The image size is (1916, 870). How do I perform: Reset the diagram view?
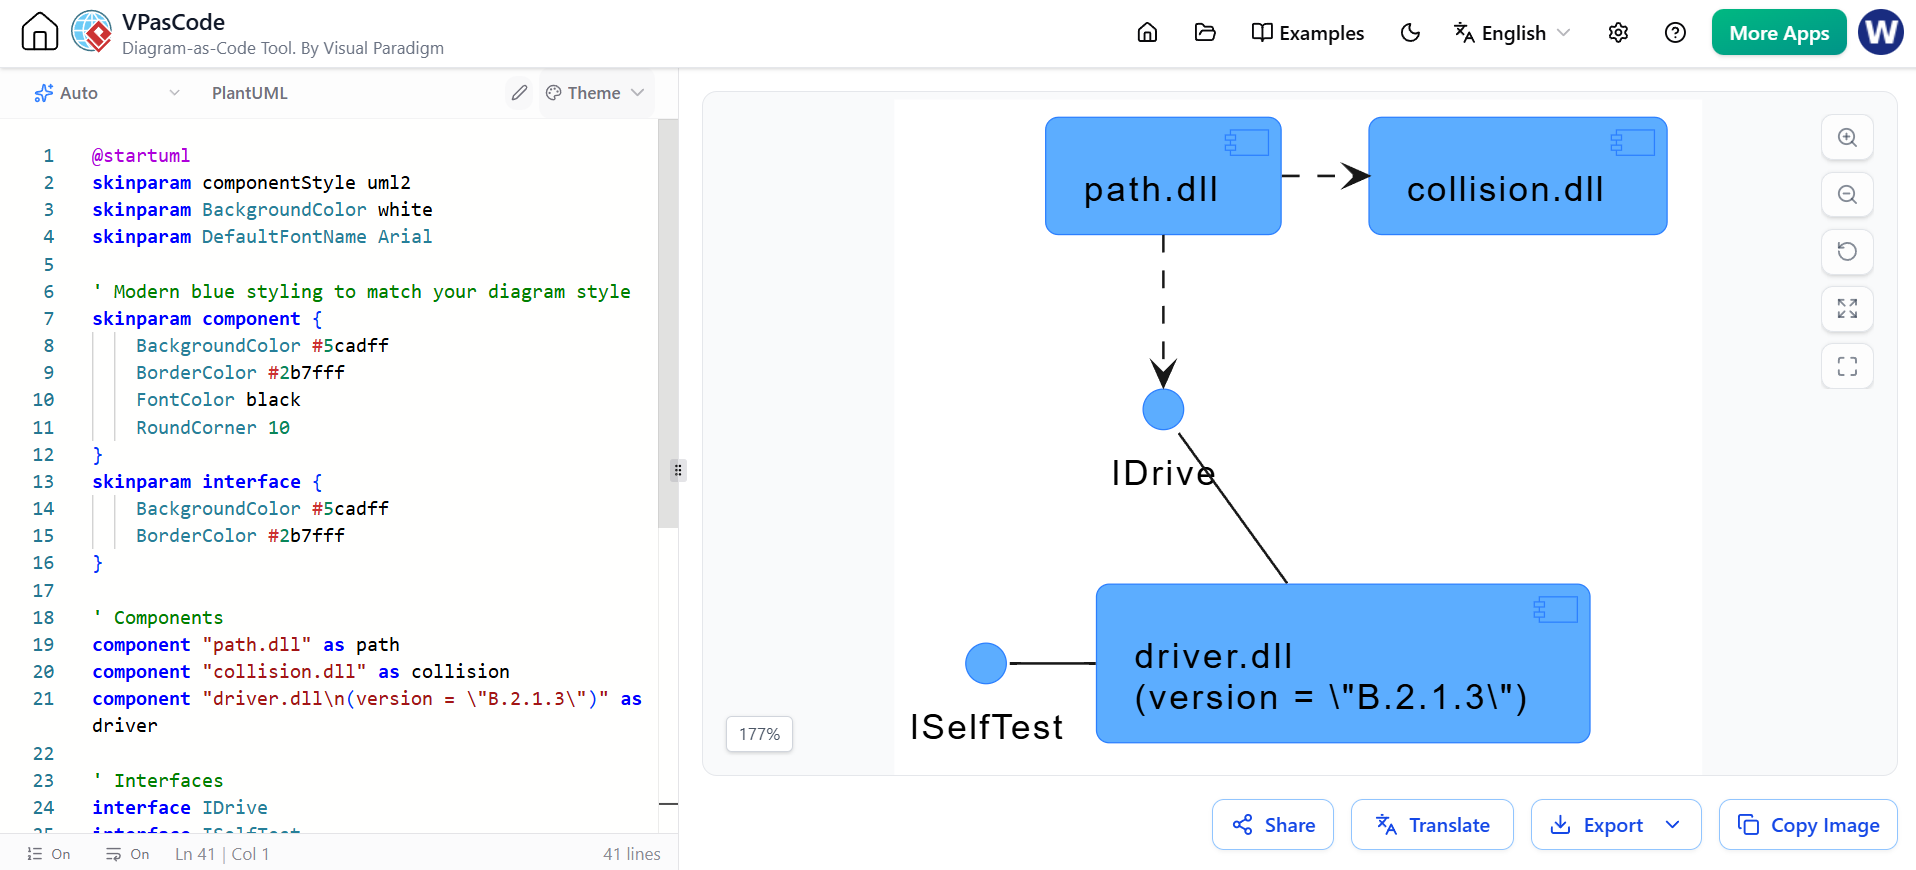point(1847,252)
